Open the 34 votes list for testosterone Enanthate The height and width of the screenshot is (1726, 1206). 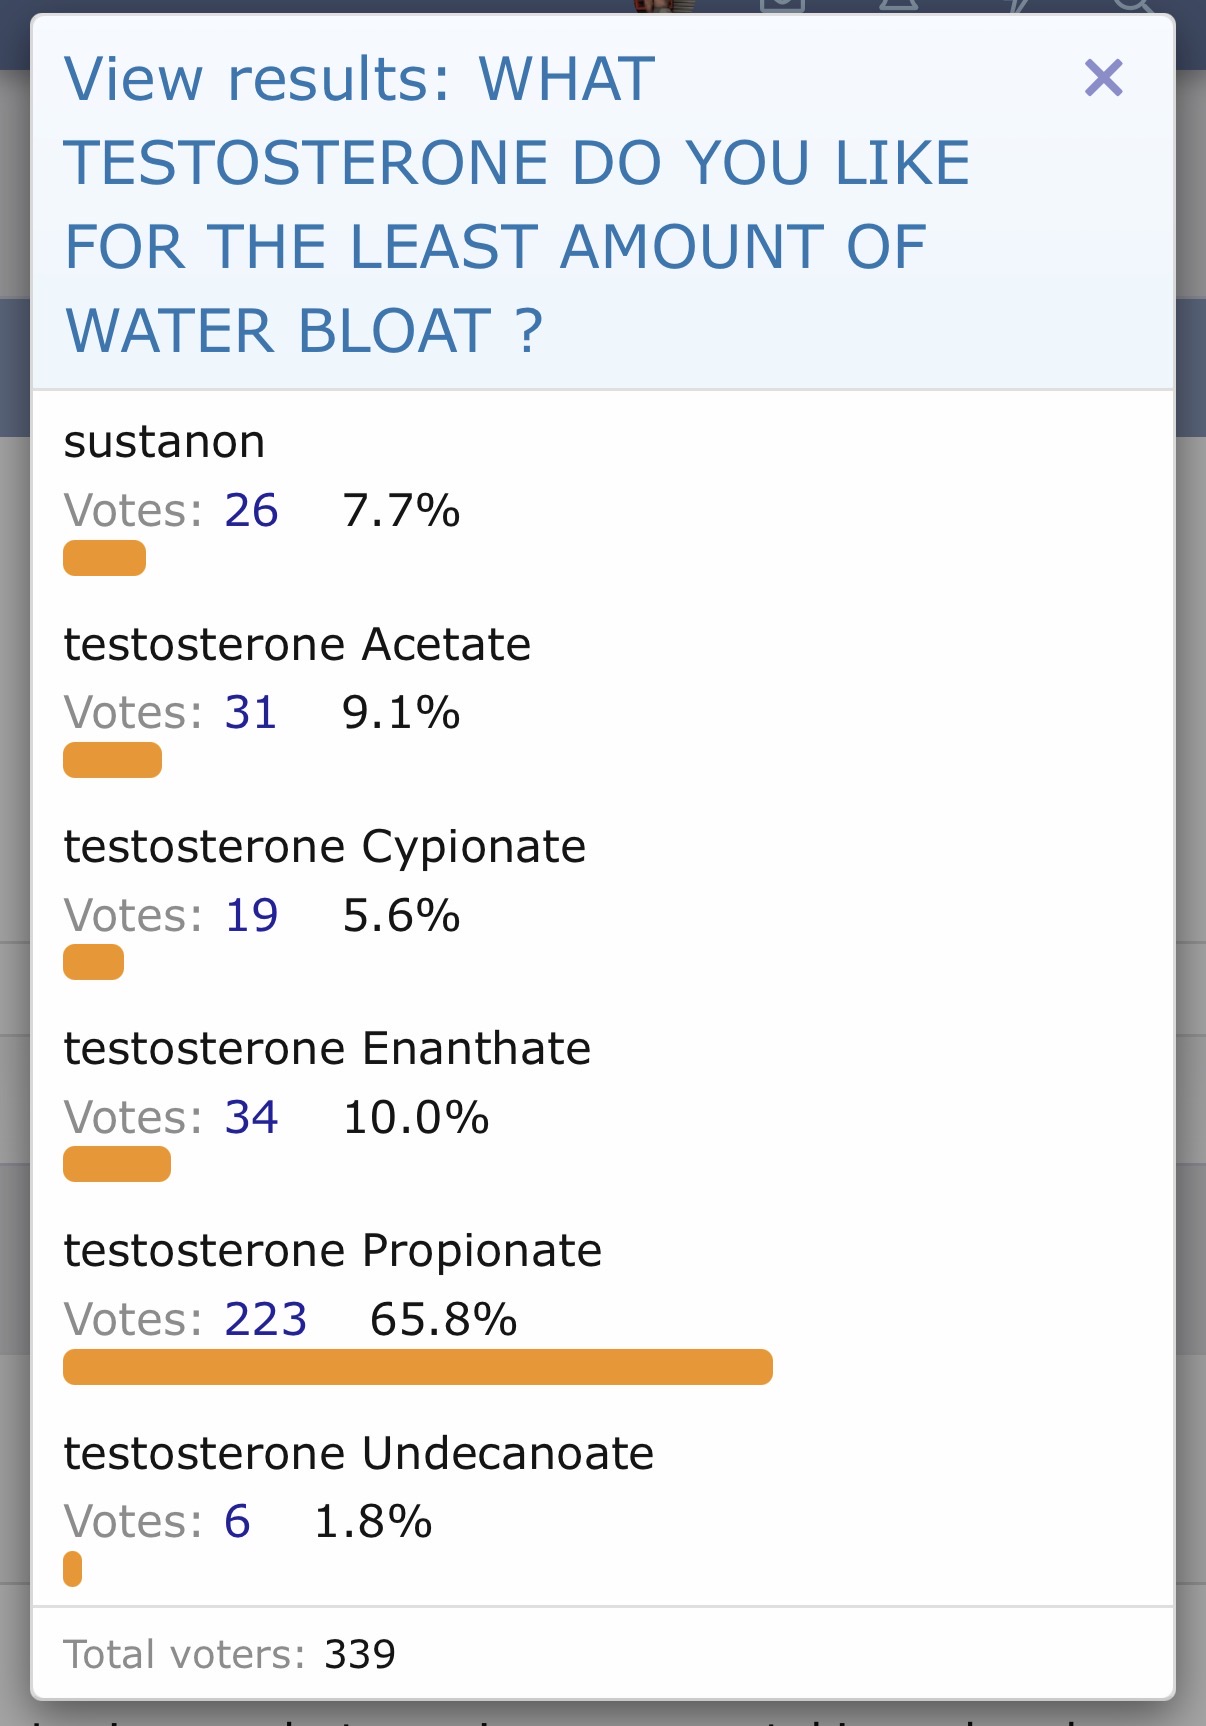(x=251, y=1118)
